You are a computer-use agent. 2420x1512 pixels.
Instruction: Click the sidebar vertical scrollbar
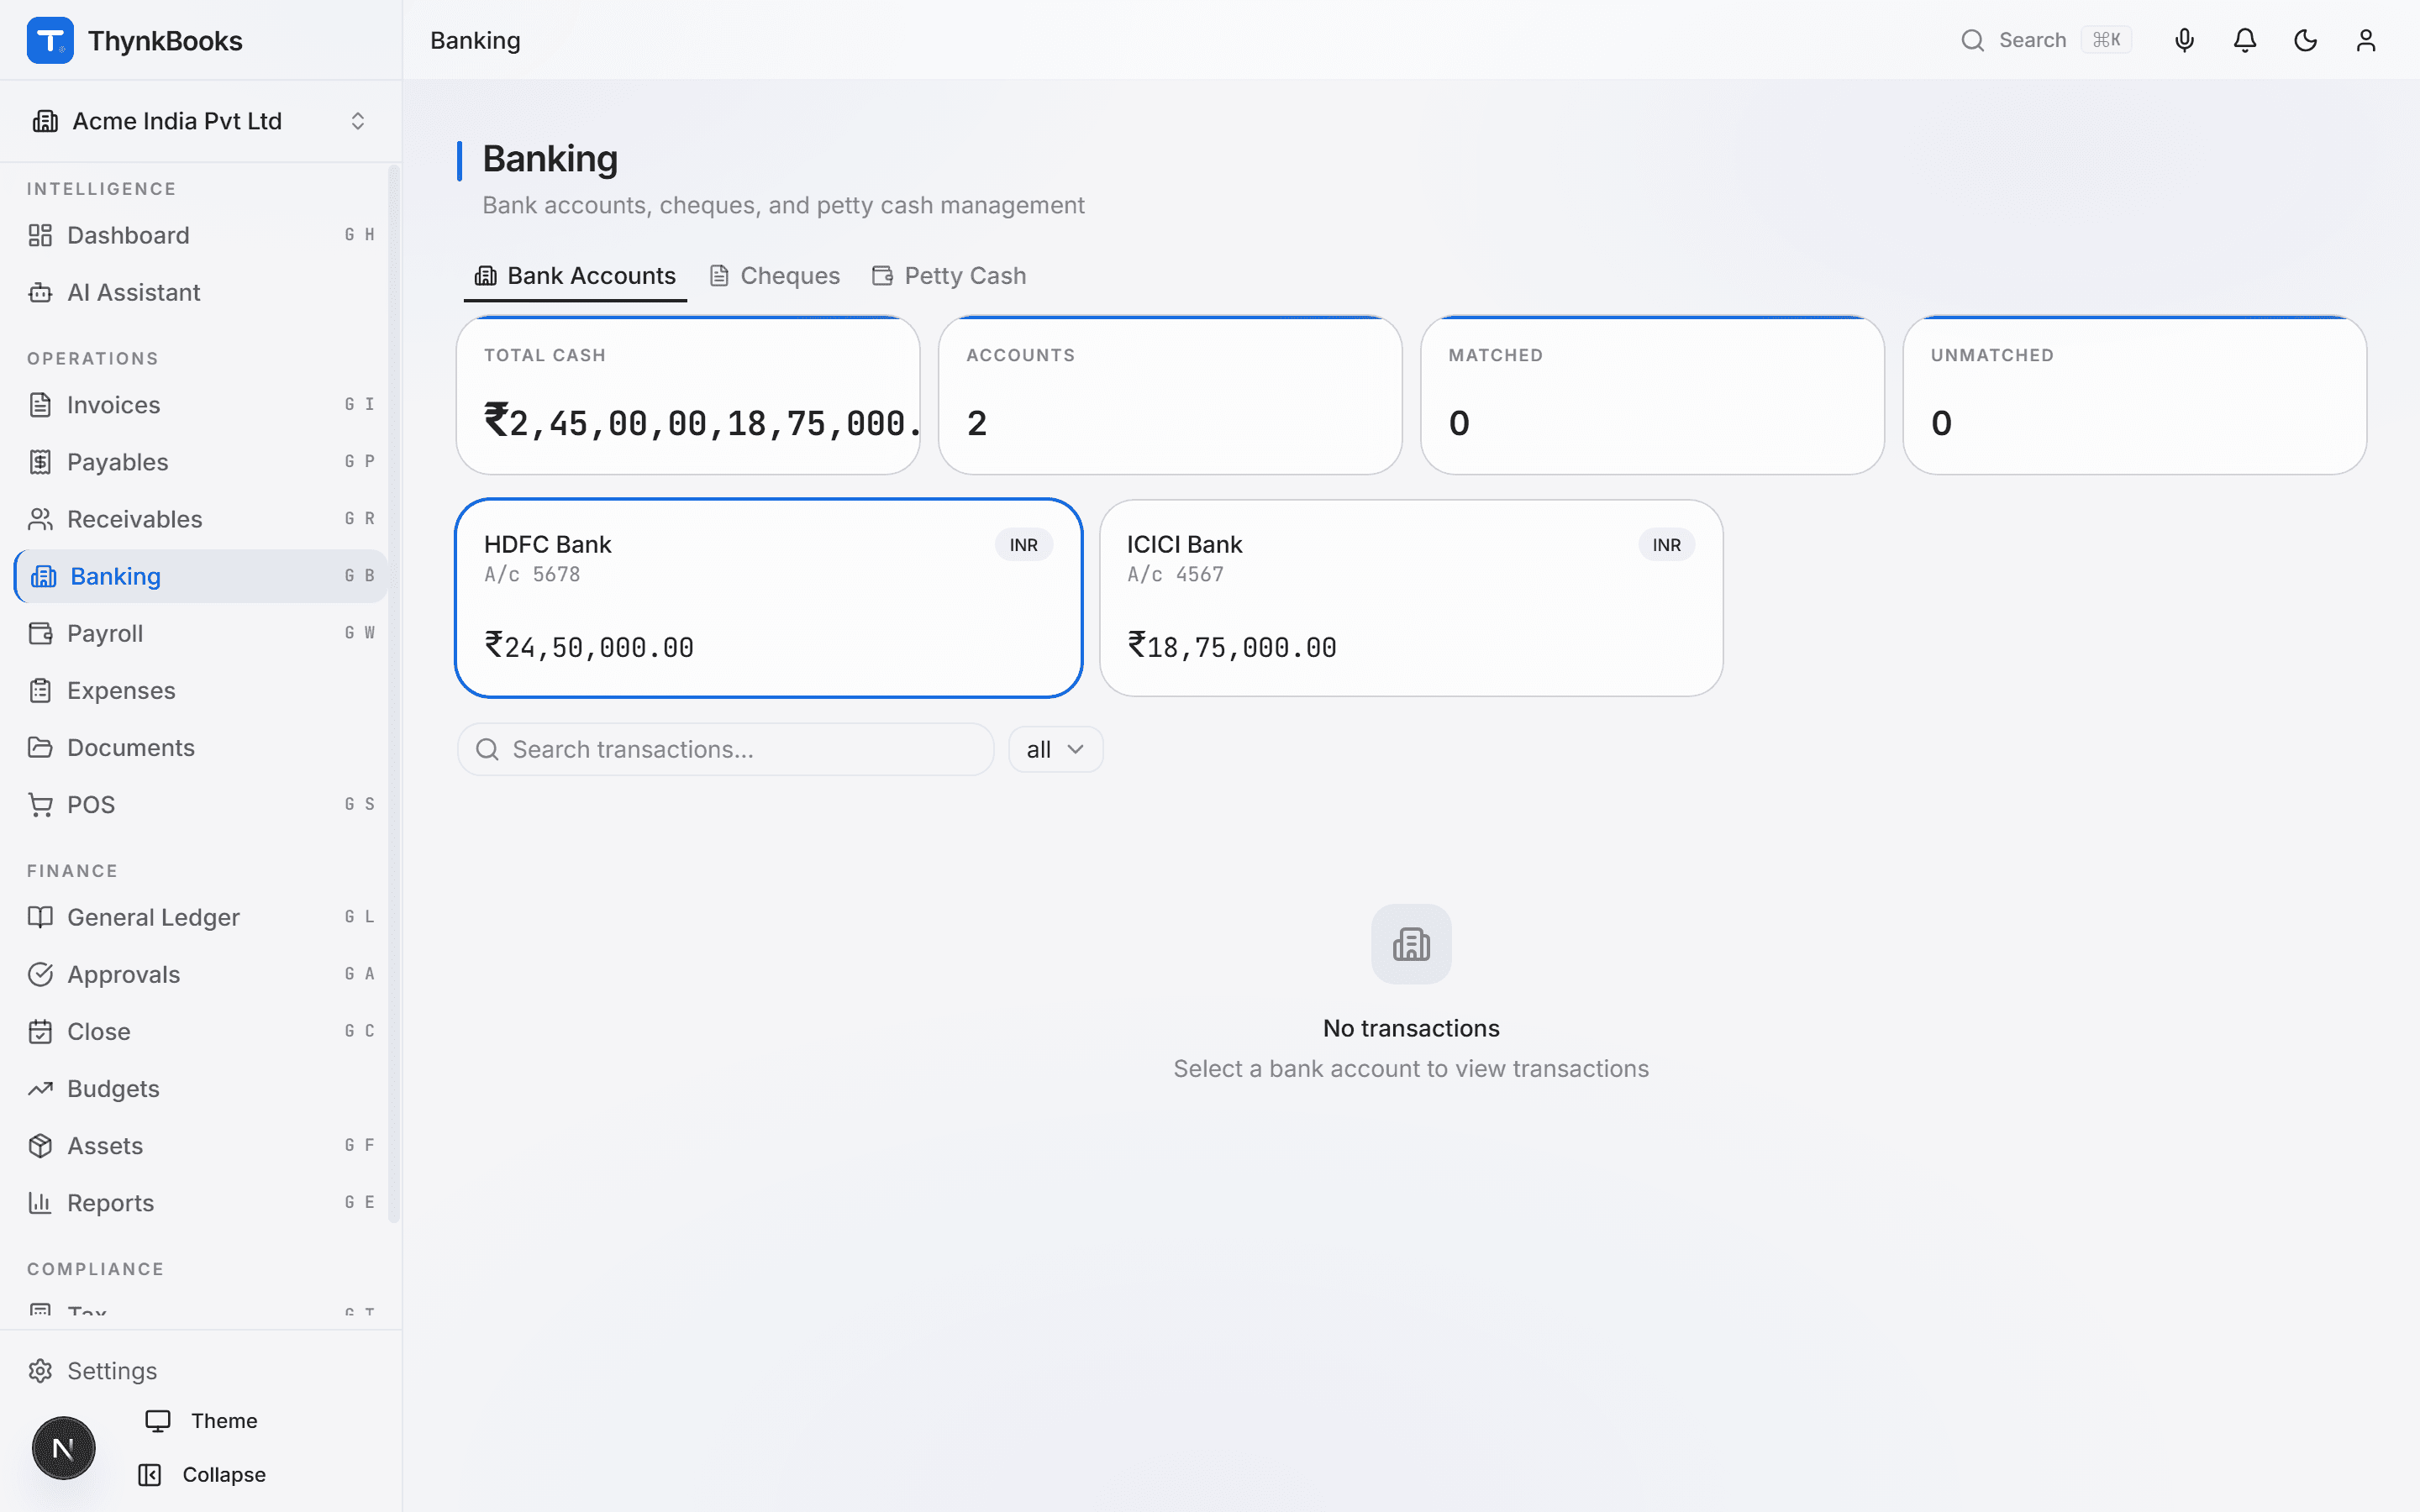(x=394, y=694)
